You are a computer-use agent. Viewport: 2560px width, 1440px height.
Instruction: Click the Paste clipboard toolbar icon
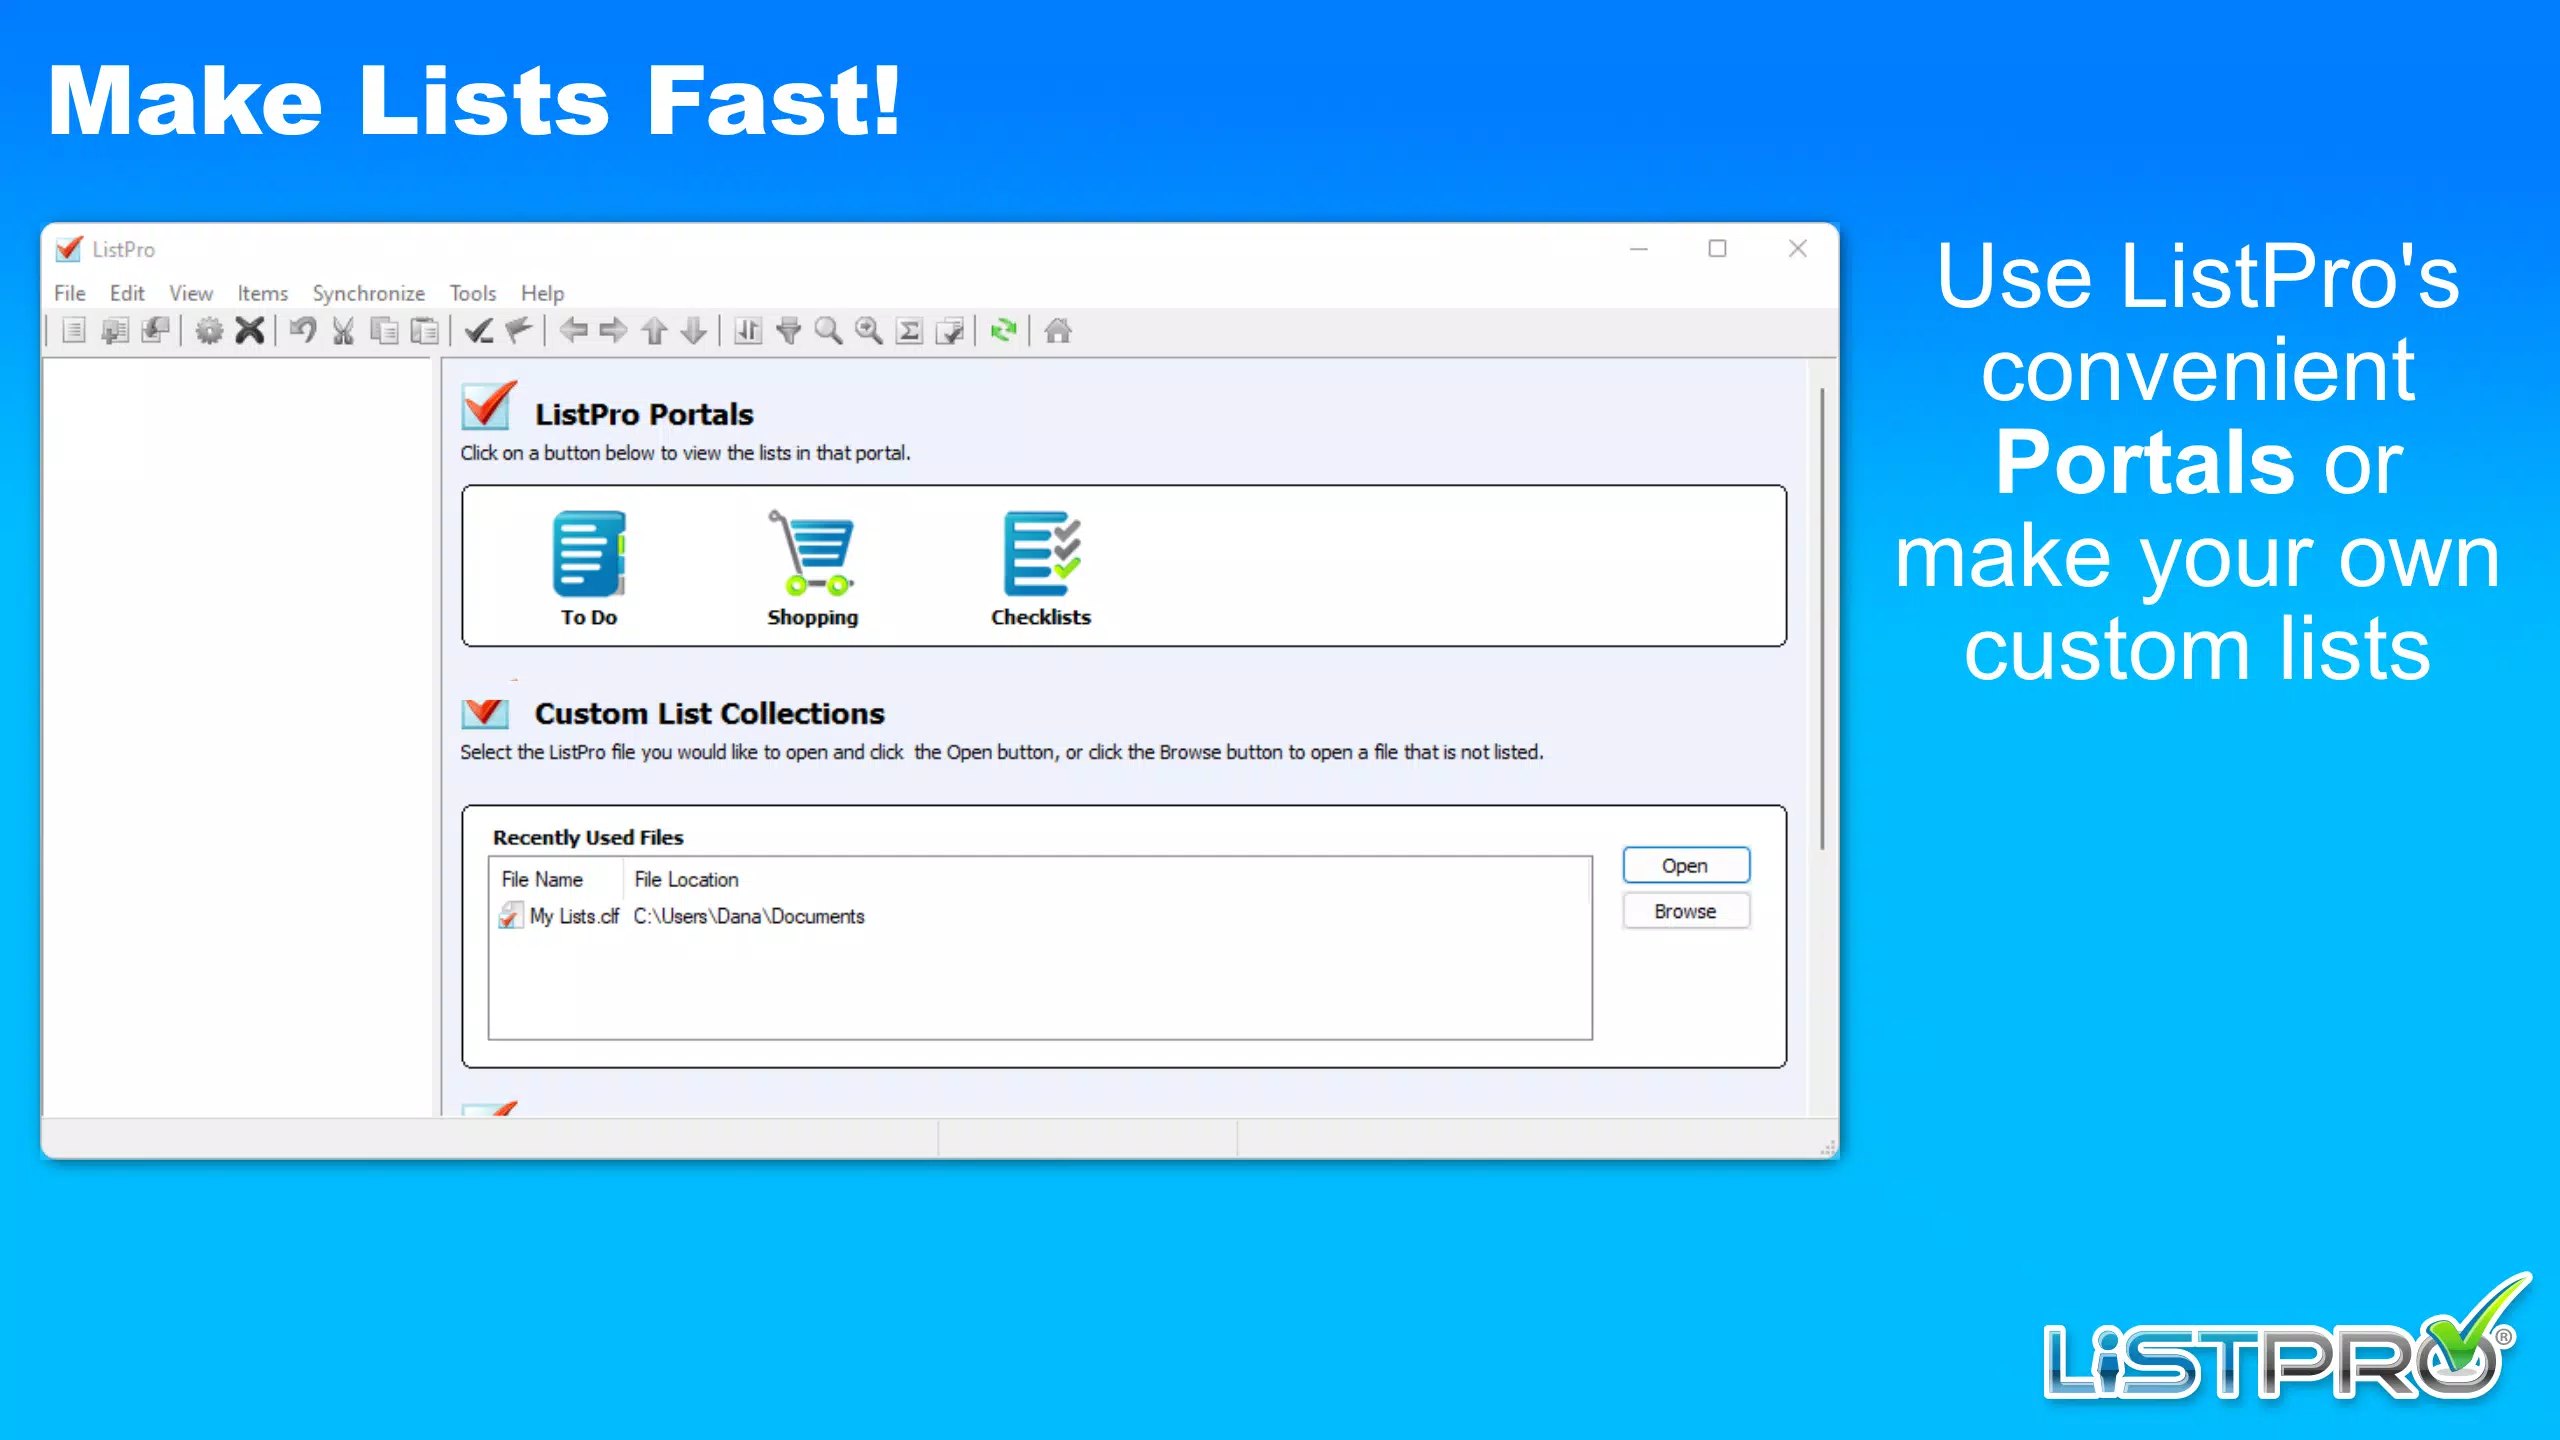(425, 330)
